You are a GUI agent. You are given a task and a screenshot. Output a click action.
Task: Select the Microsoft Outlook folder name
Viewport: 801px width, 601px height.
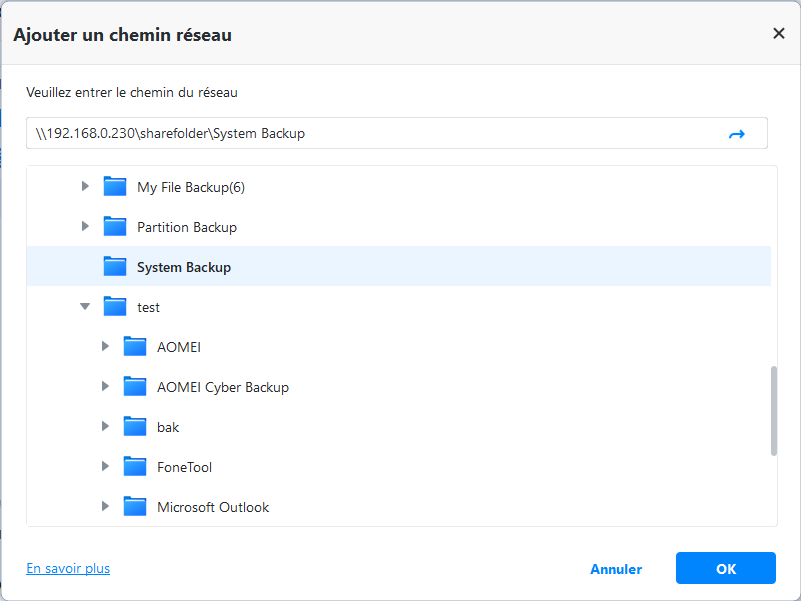[213, 507]
